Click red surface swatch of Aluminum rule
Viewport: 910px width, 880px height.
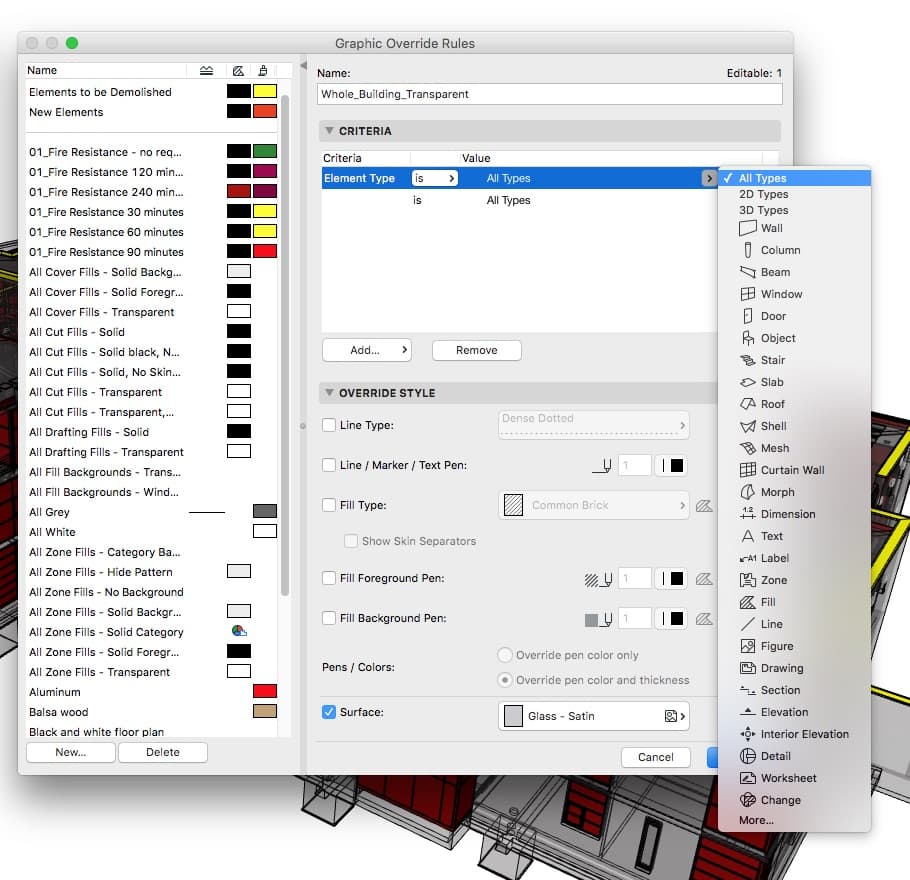click(265, 691)
